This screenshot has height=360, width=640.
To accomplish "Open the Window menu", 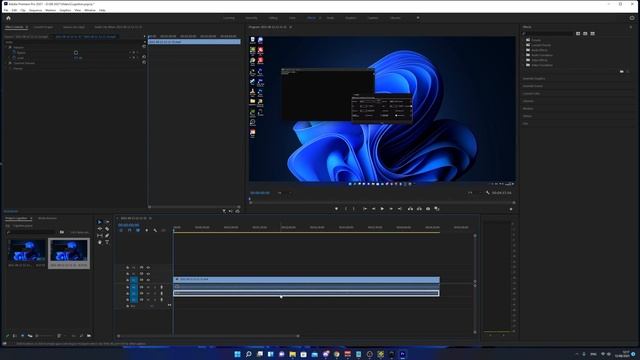I will pyautogui.click(x=90, y=10).
